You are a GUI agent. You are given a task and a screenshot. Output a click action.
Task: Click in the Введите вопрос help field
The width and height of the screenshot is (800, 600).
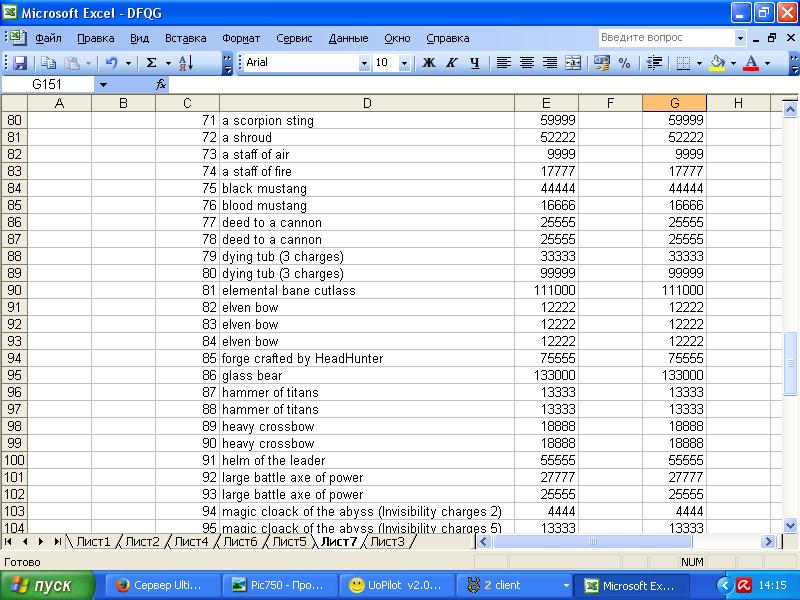point(666,37)
